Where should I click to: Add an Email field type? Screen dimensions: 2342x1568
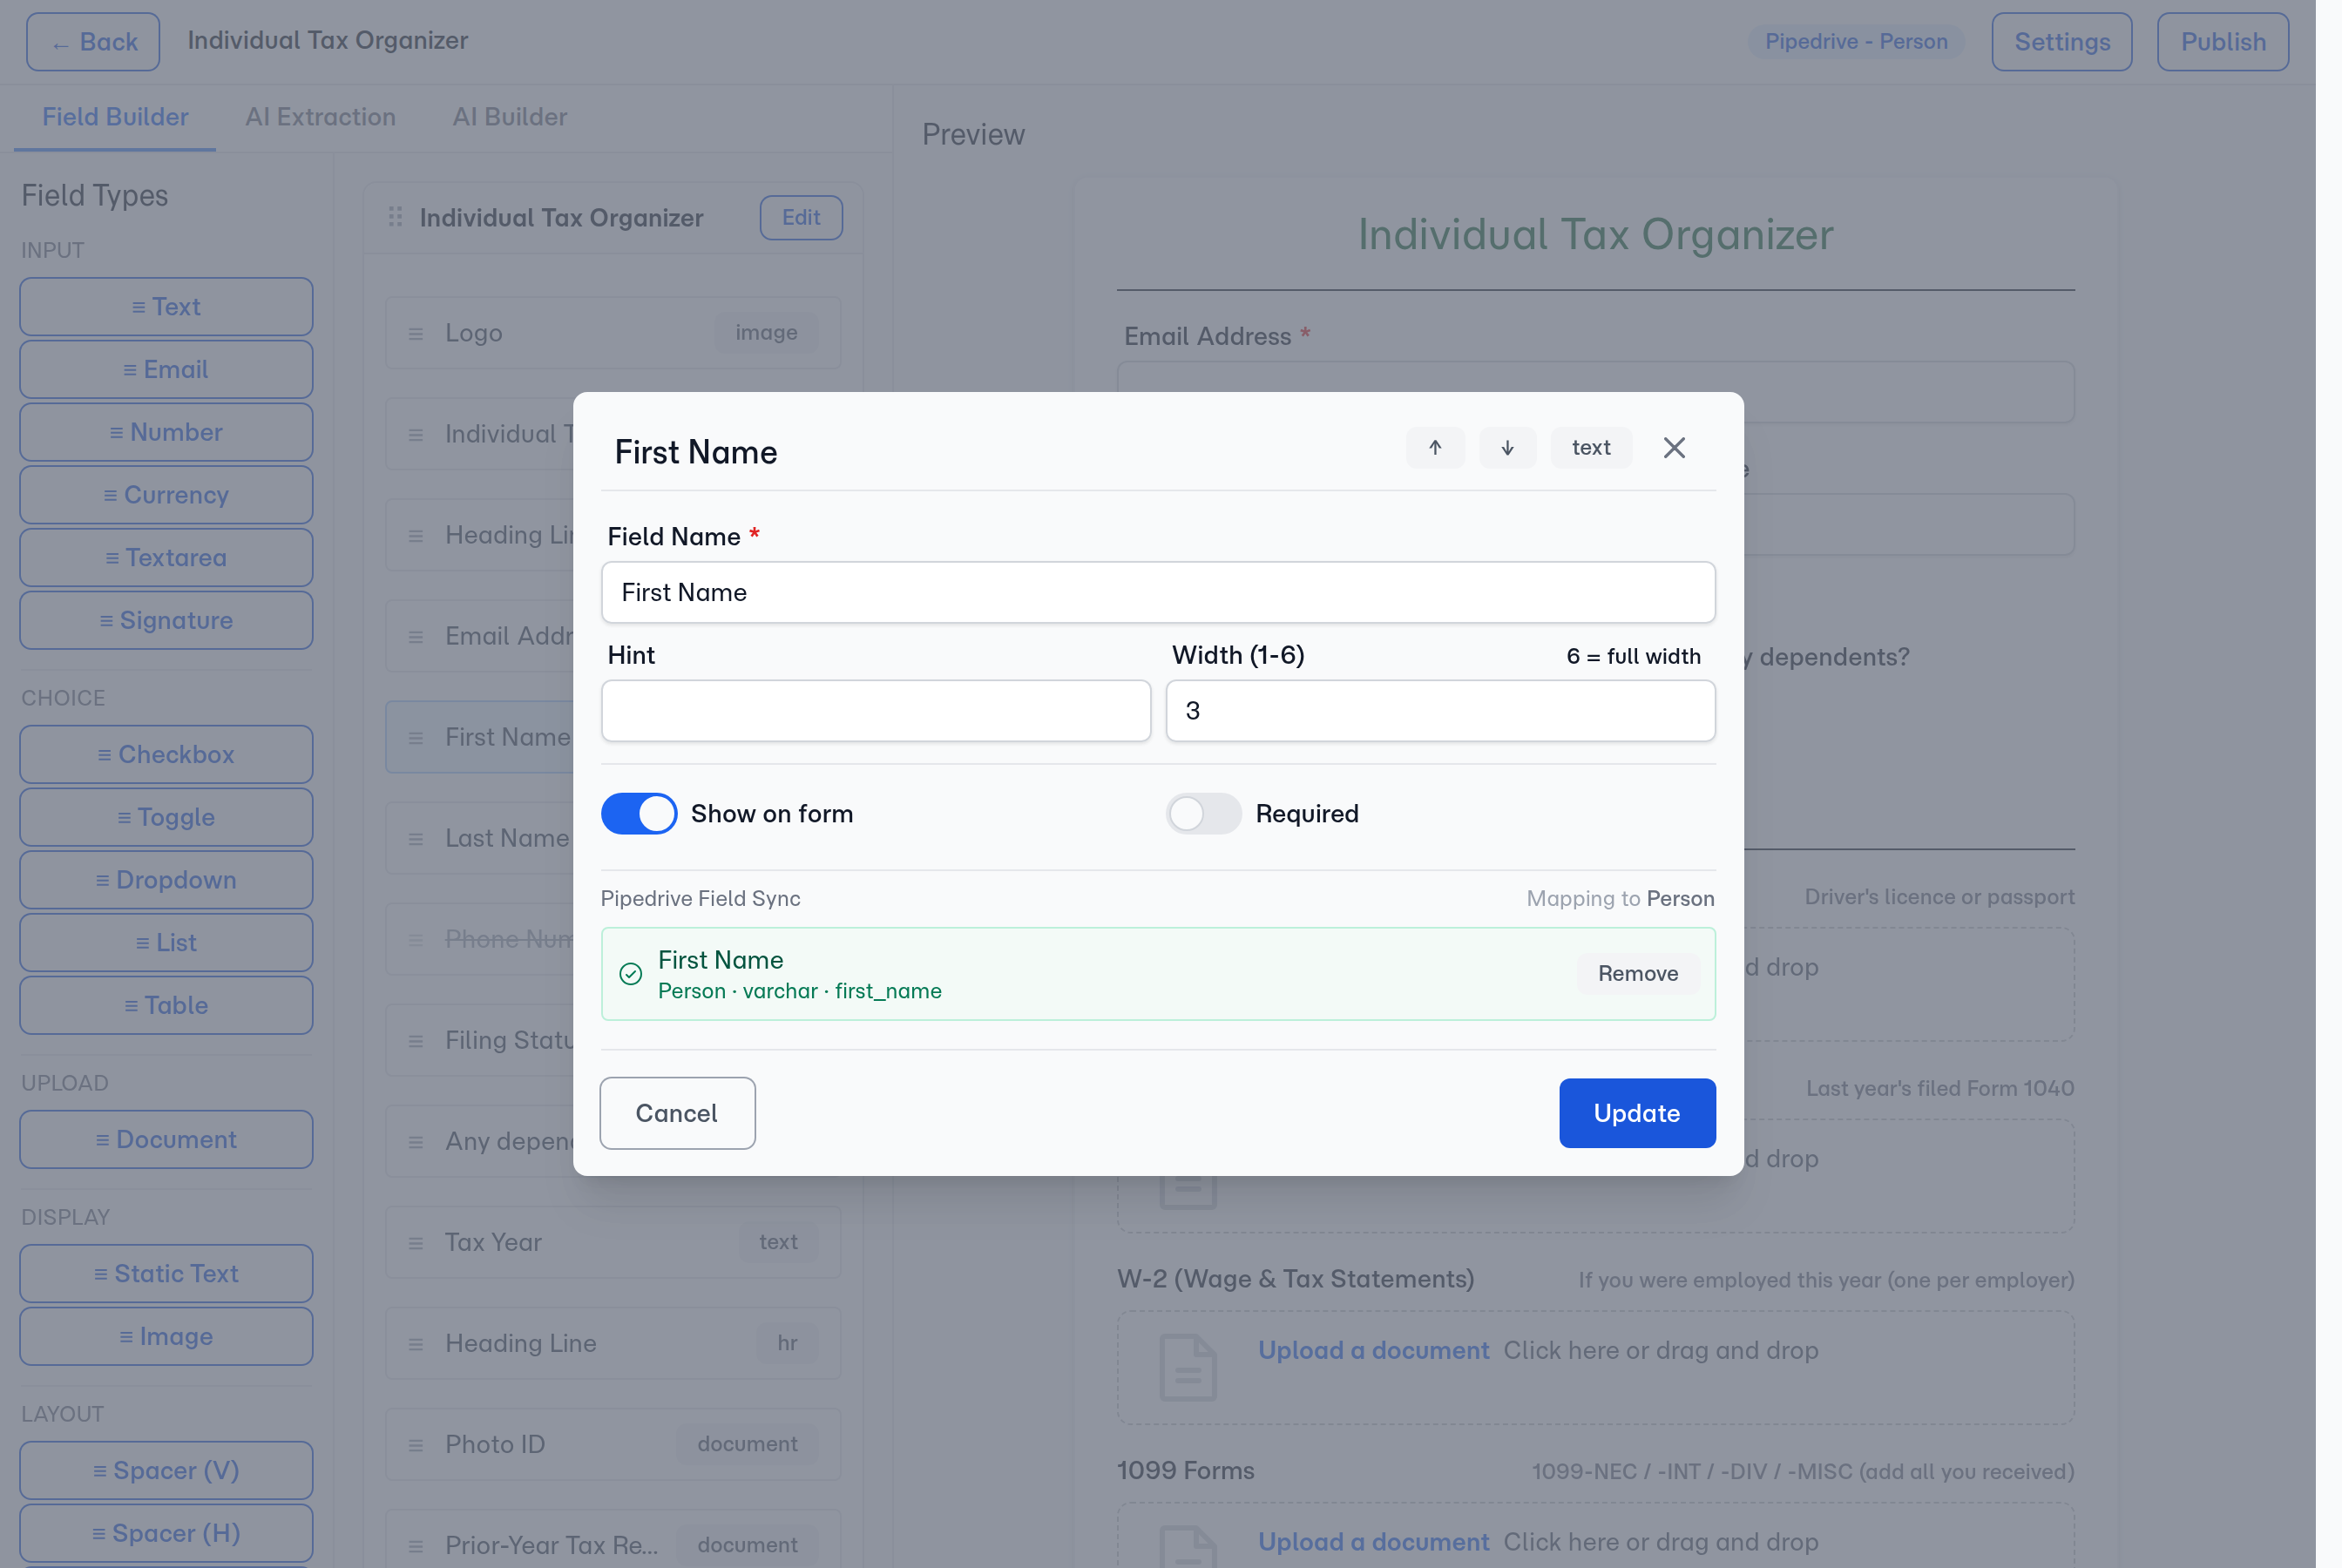(166, 369)
